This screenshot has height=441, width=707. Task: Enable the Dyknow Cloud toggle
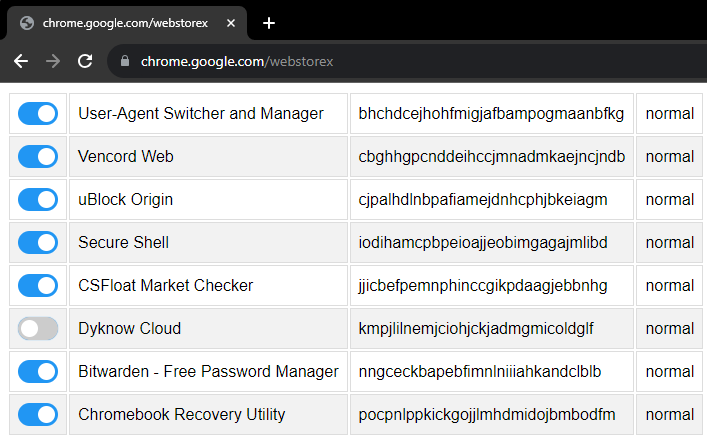click(x=38, y=328)
